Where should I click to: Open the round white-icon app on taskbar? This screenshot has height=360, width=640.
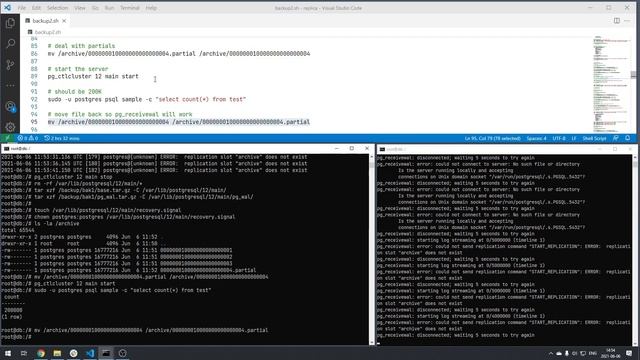pos(73,353)
